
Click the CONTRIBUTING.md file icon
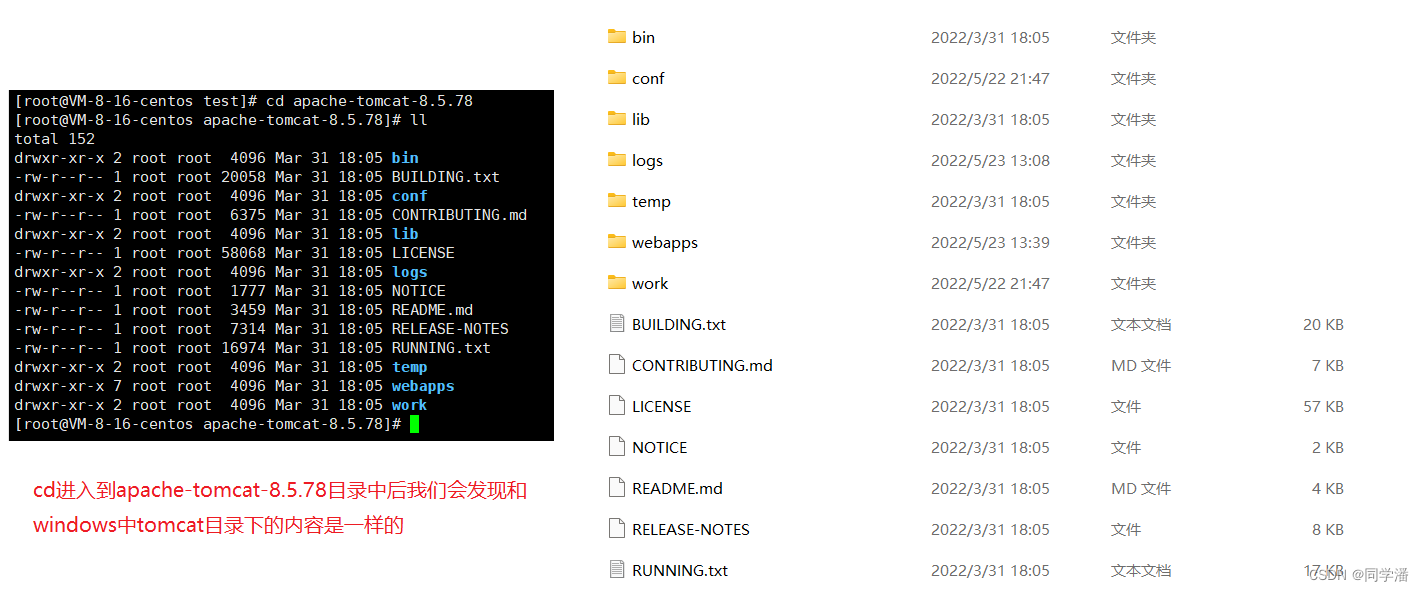[x=617, y=364]
